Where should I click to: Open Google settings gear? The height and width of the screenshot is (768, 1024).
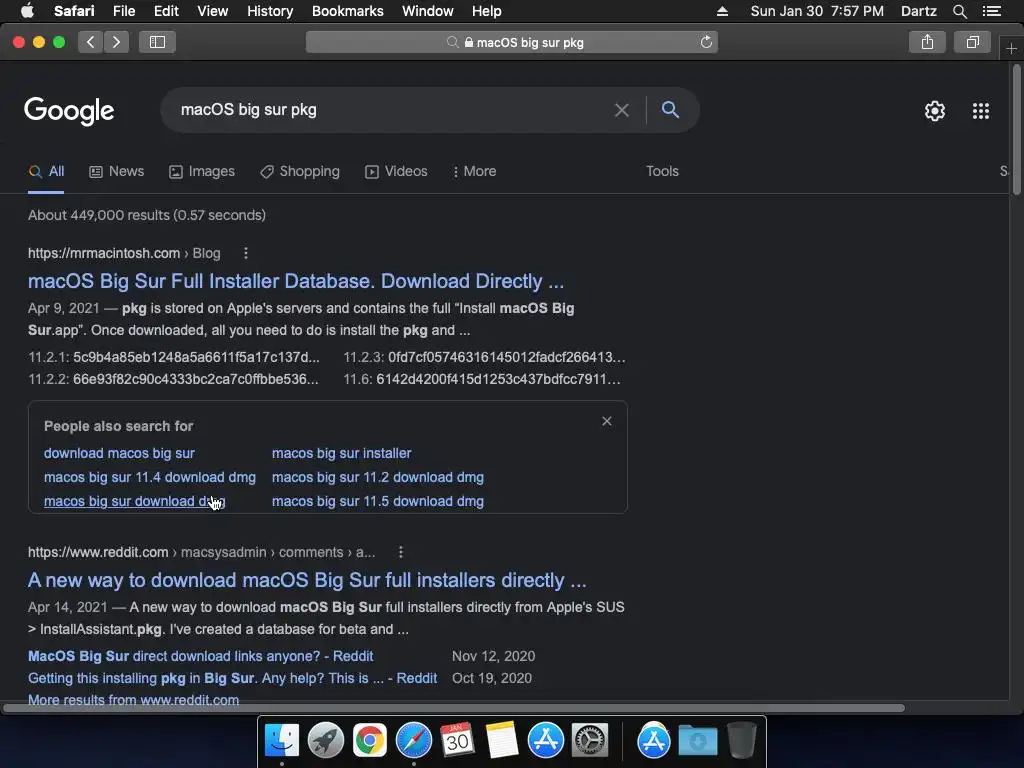(x=935, y=111)
